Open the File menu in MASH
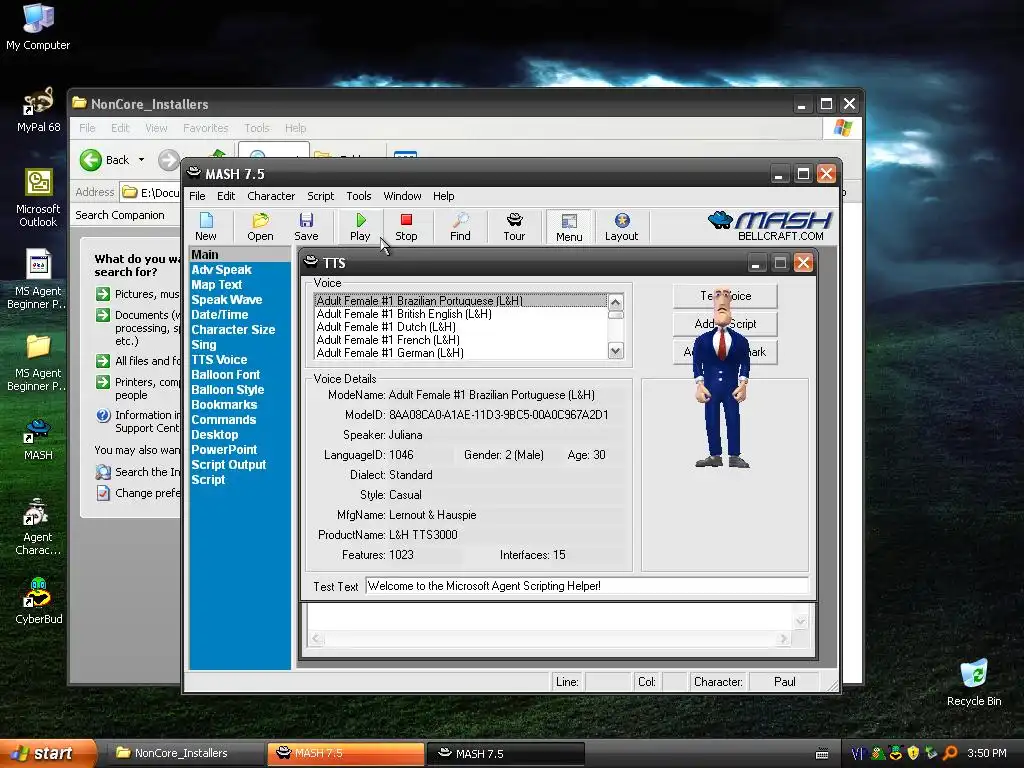Screen dimensions: 1024x768 (x=197, y=196)
